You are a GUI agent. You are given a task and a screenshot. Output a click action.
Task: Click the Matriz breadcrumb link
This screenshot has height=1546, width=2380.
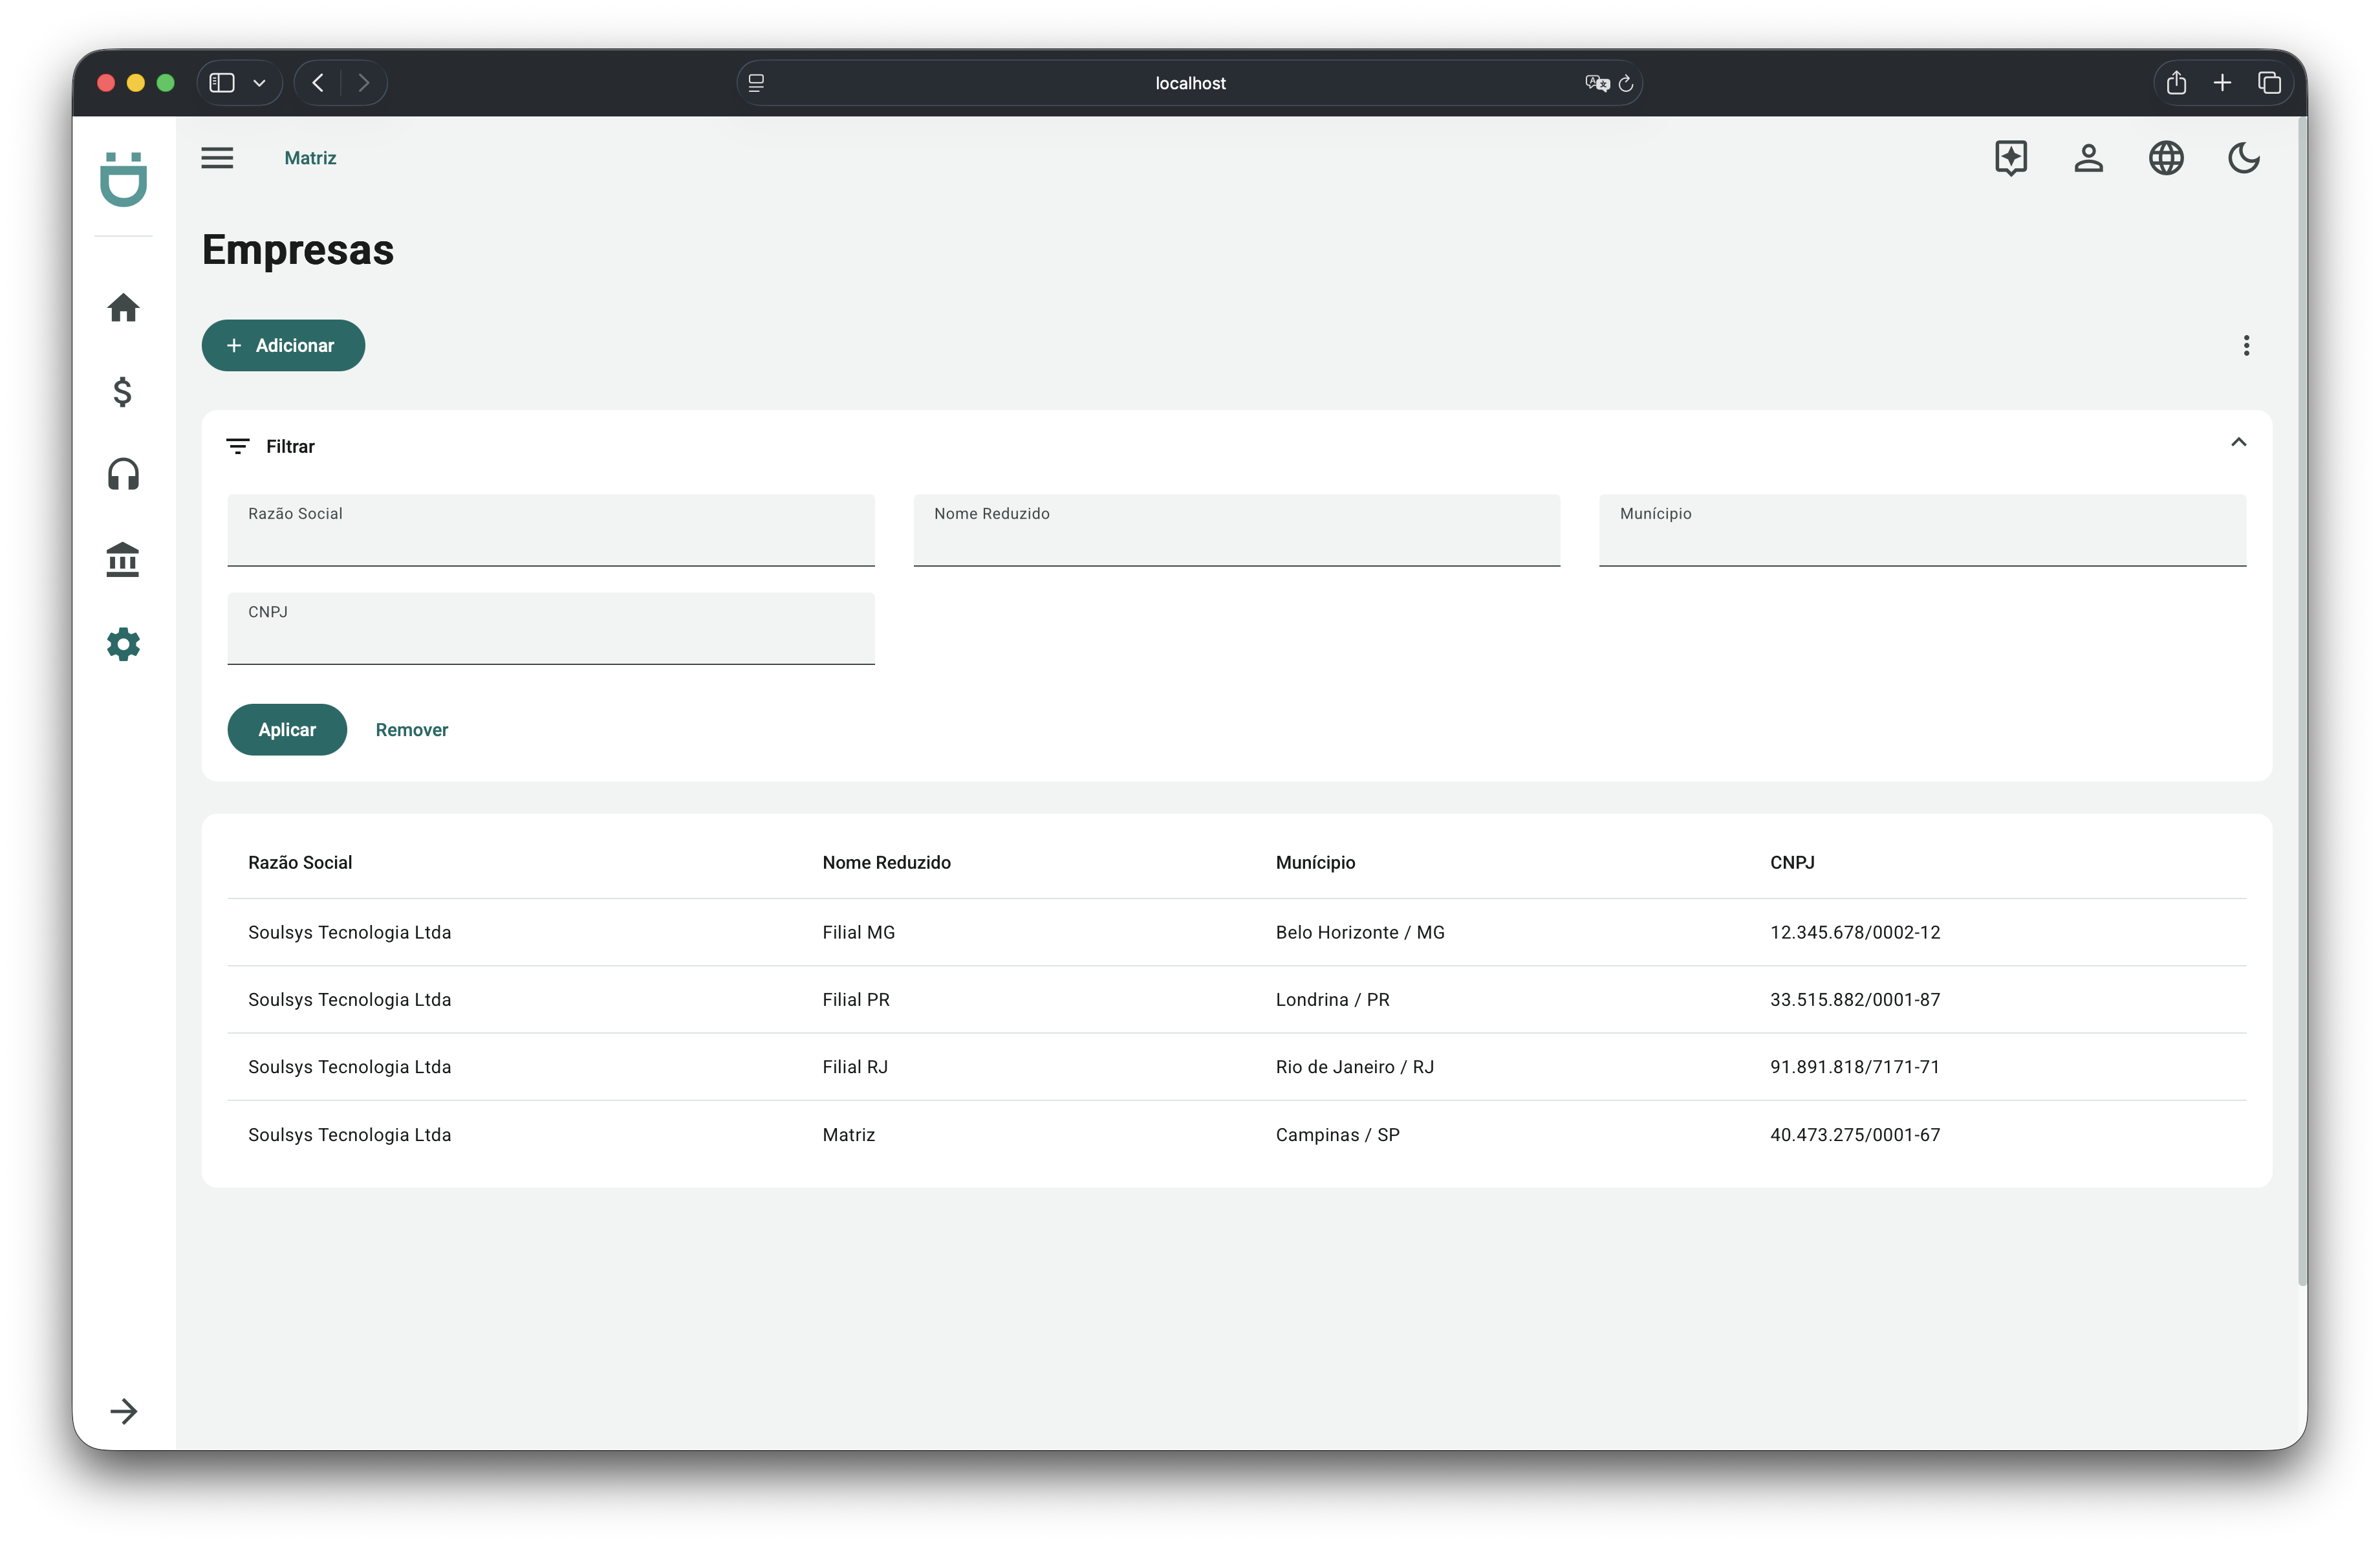(x=310, y=158)
